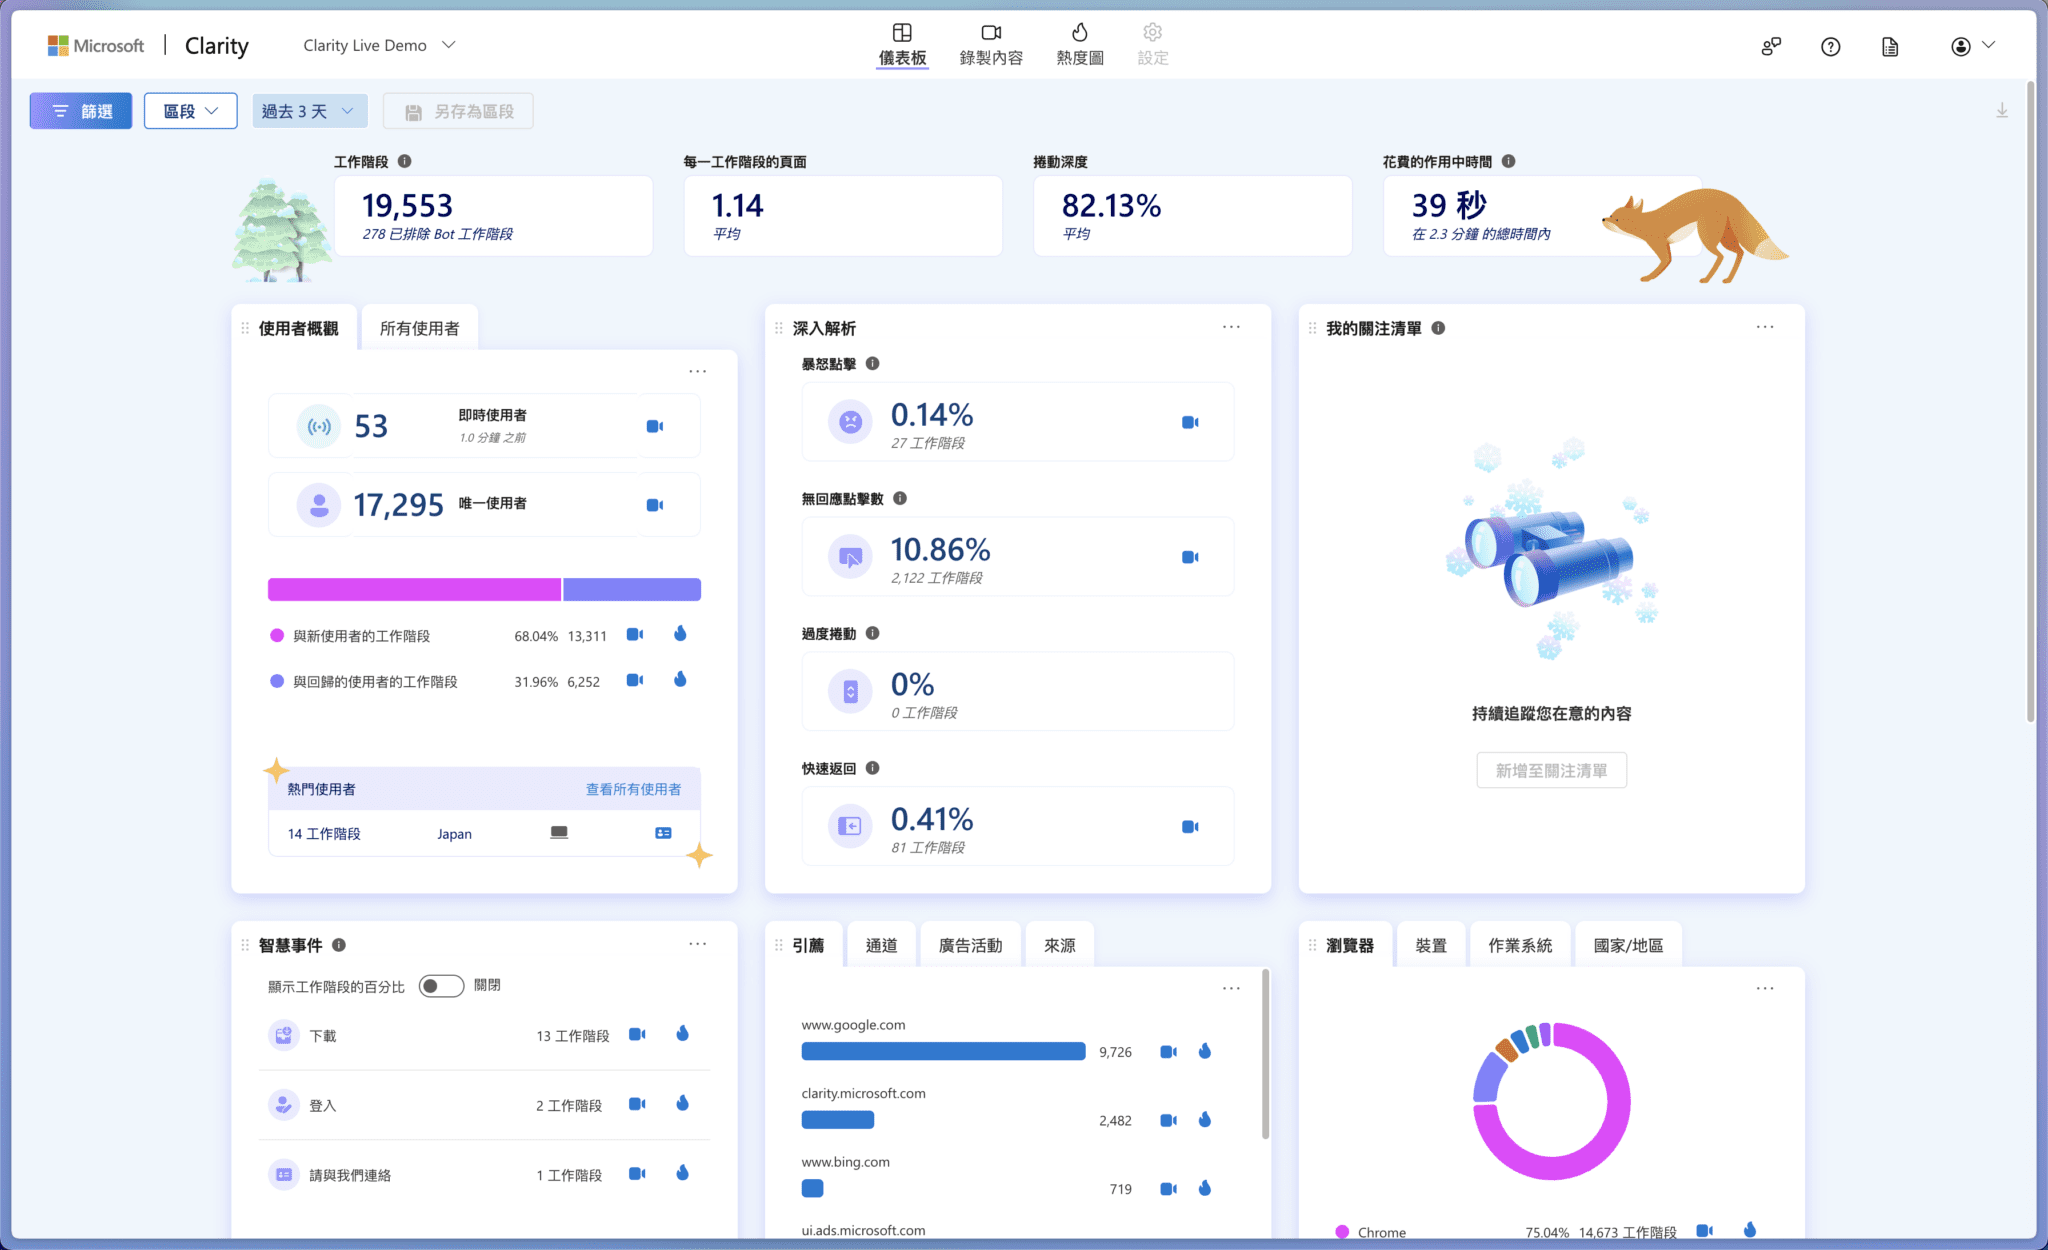Expand the 區段 segment dropdown
Screen dimensions: 2048x1250
(190, 110)
